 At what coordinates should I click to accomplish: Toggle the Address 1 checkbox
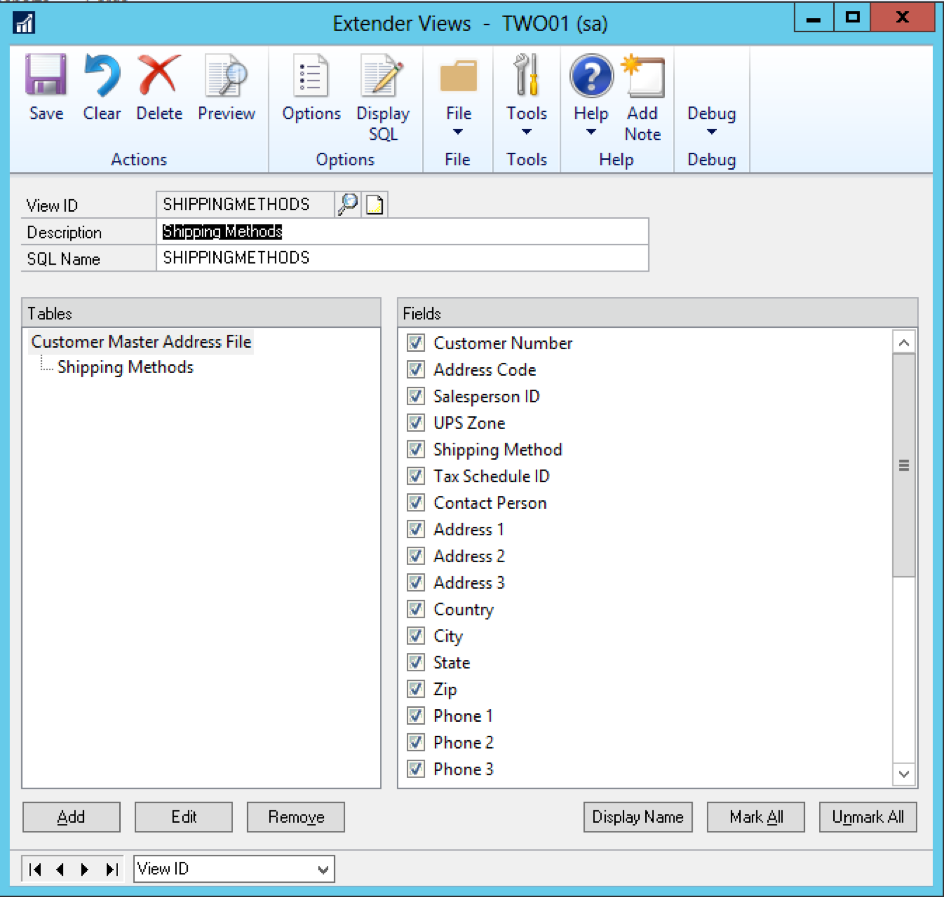coord(415,529)
